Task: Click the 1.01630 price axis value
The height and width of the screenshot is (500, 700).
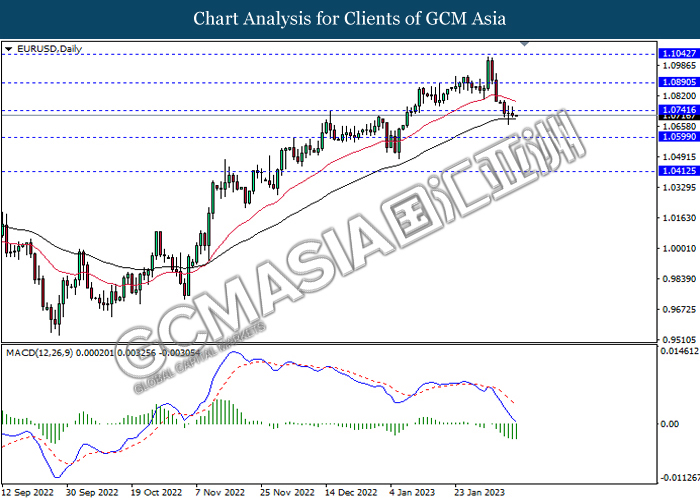Action: 679,218
